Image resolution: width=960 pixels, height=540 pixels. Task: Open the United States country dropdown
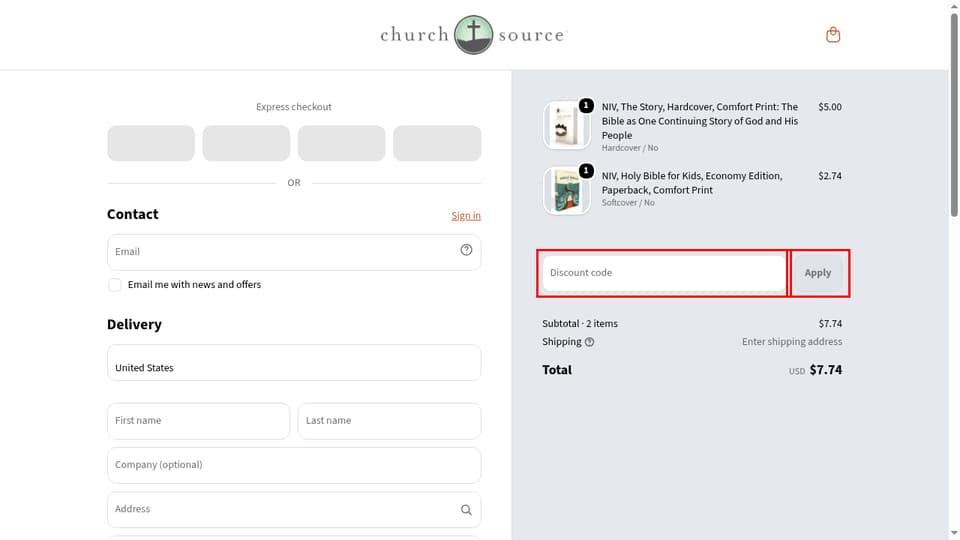click(x=294, y=362)
